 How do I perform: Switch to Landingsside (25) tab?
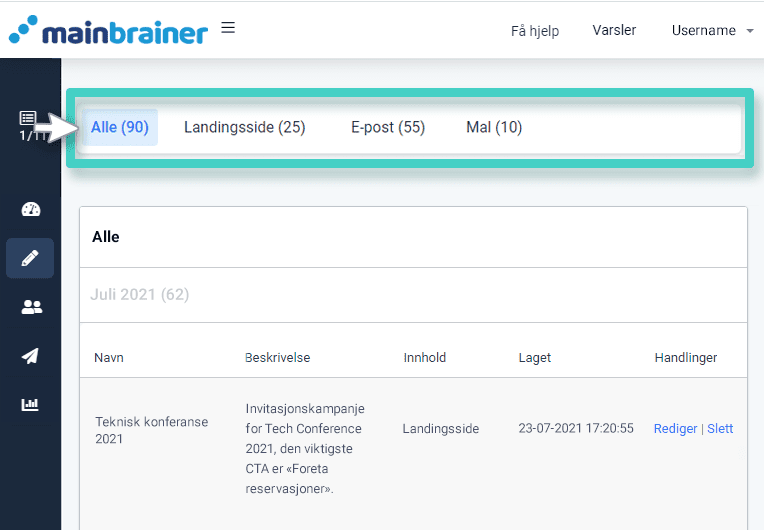click(x=245, y=127)
